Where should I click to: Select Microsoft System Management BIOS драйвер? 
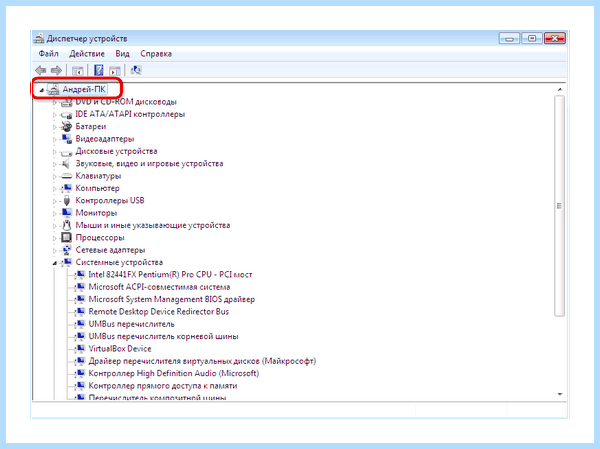click(171, 299)
